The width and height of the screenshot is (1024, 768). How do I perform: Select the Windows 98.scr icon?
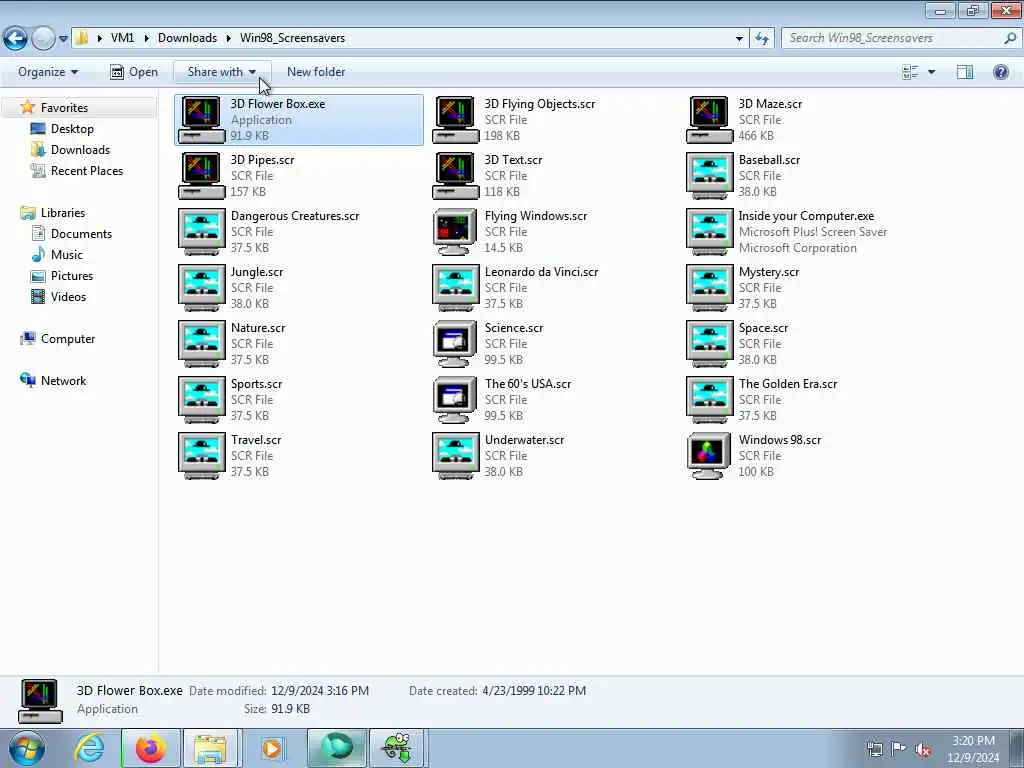point(709,456)
